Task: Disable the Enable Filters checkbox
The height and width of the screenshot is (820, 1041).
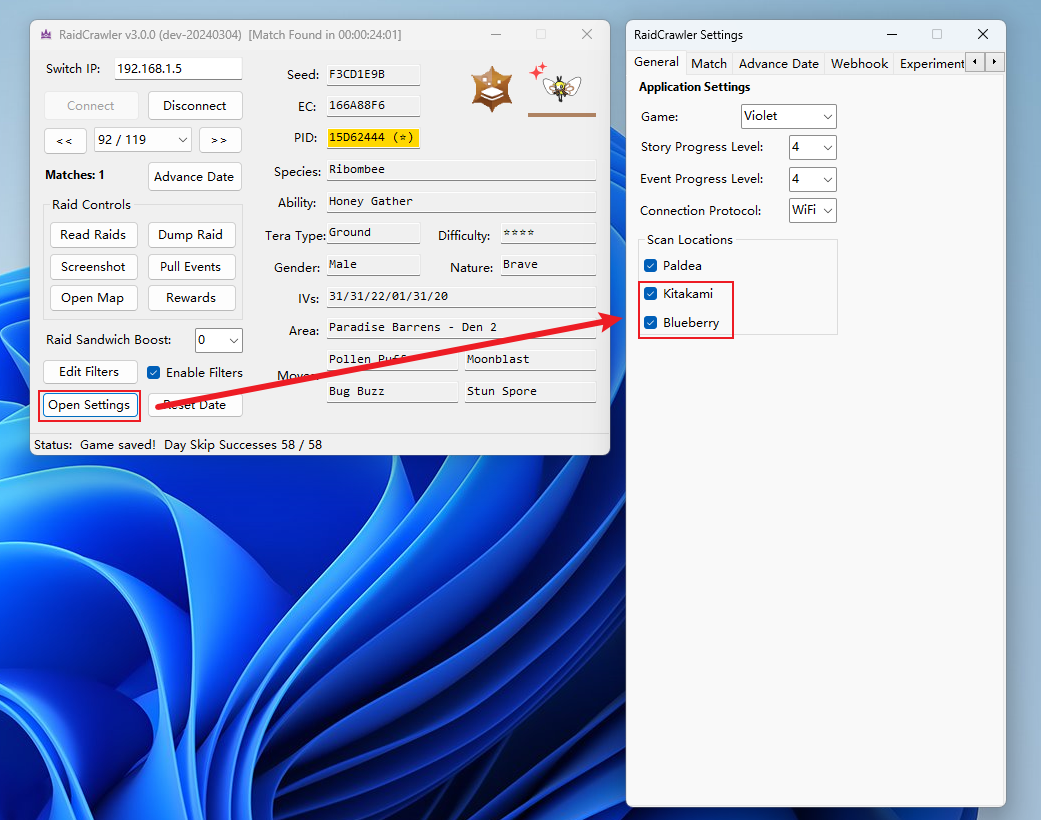Action: (x=154, y=372)
